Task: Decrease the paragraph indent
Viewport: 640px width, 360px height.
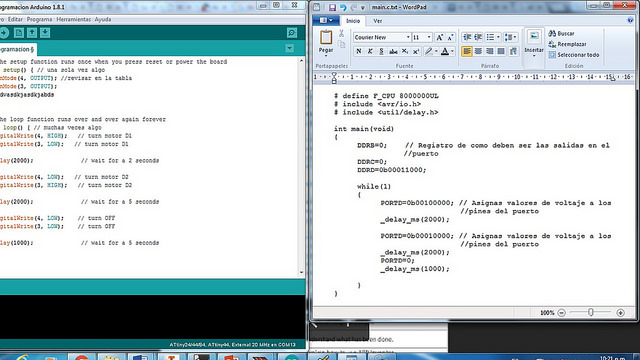Action: point(467,37)
